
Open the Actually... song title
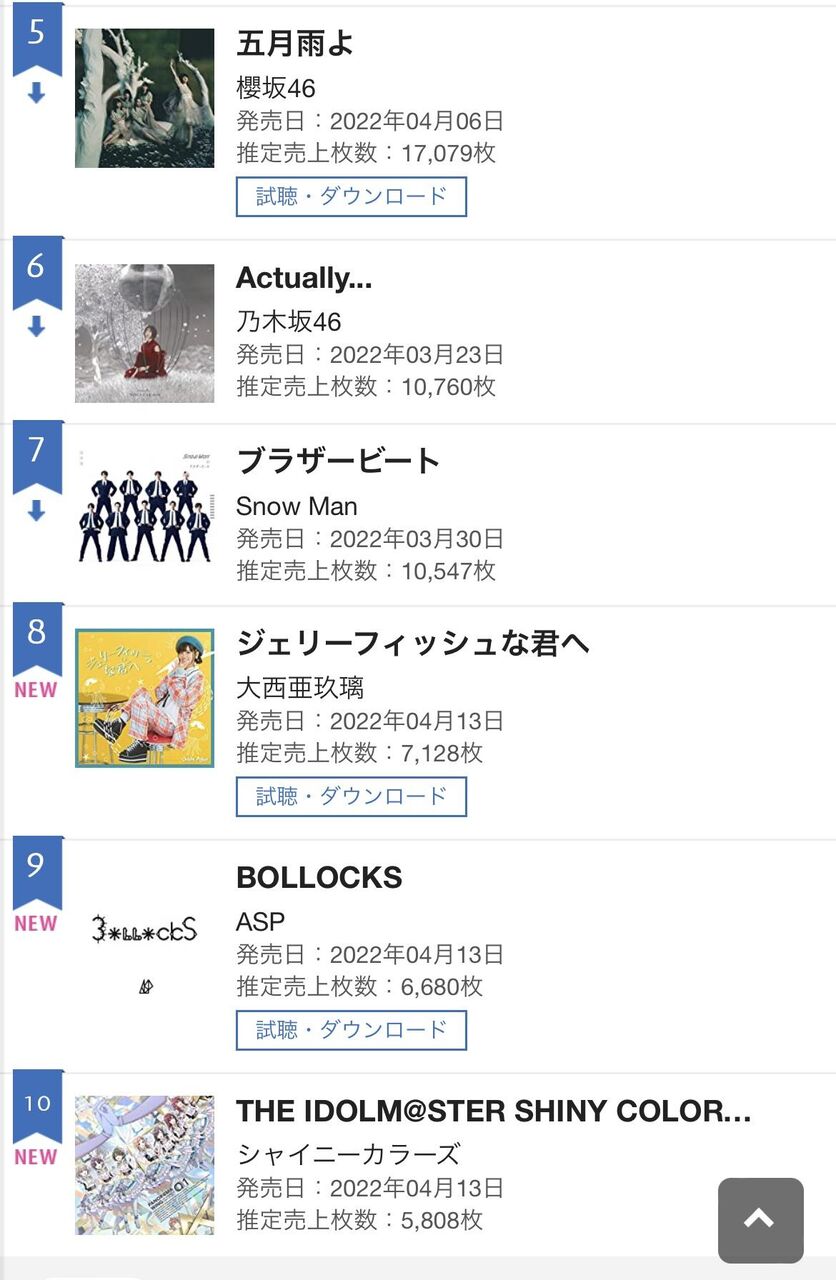tap(304, 278)
